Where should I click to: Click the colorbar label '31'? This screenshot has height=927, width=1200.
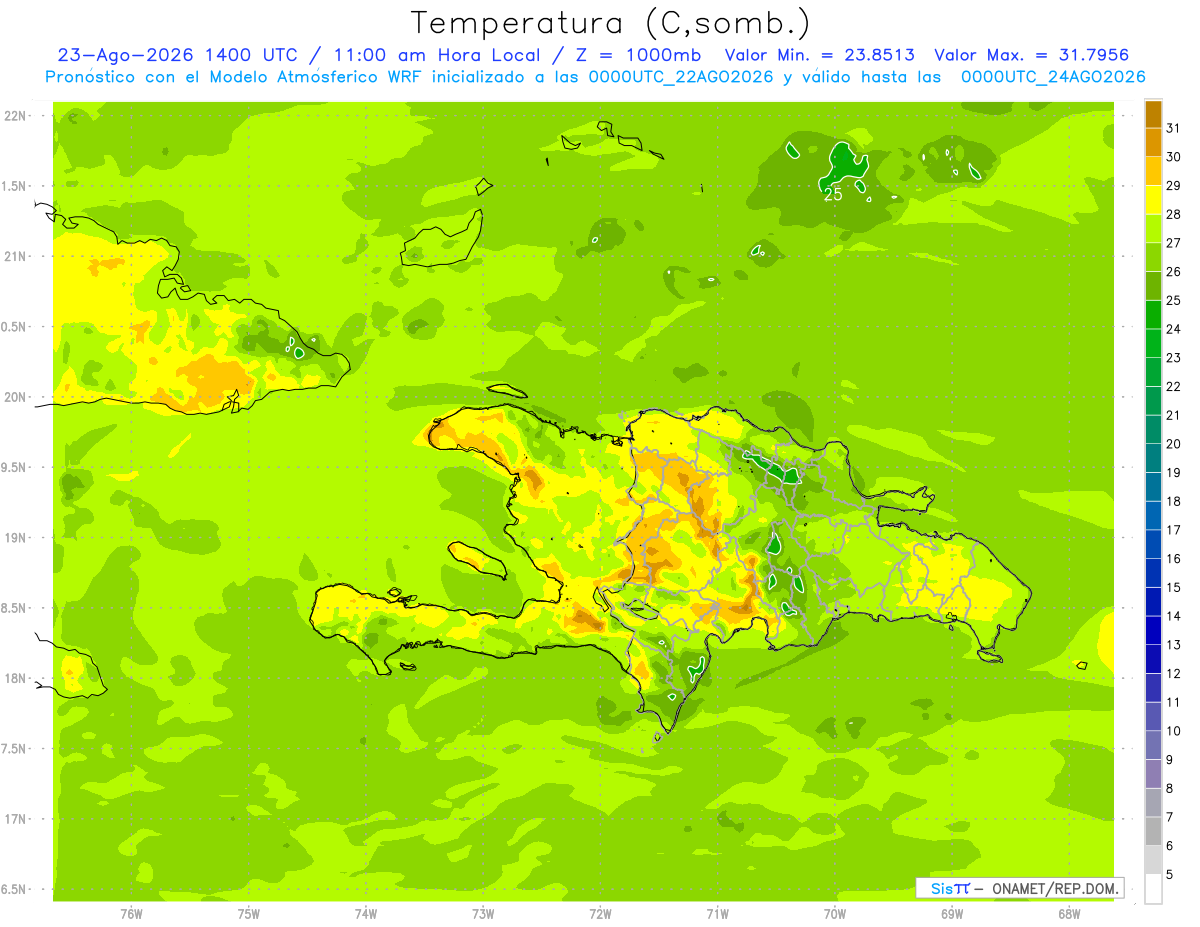(1174, 128)
